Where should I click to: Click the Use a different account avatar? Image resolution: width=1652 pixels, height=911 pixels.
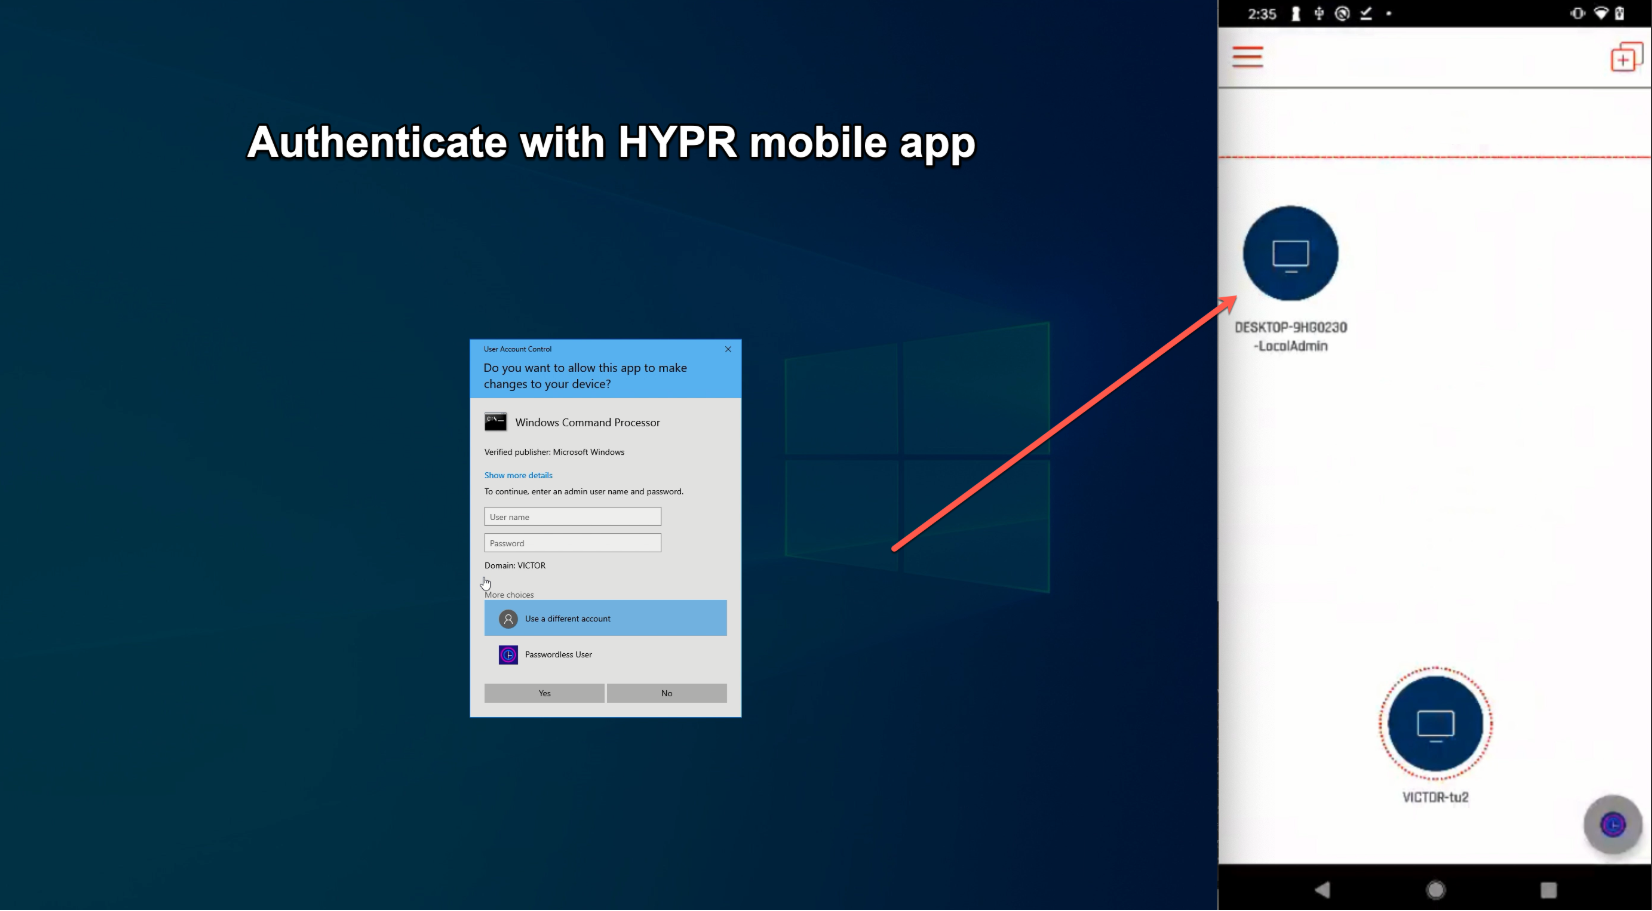pos(508,619)
